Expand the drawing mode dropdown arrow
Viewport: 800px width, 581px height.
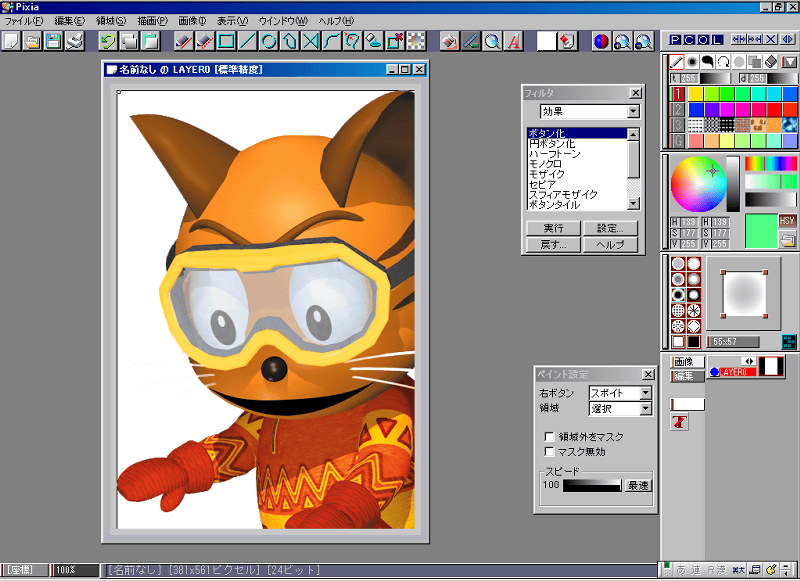point(789,62)
